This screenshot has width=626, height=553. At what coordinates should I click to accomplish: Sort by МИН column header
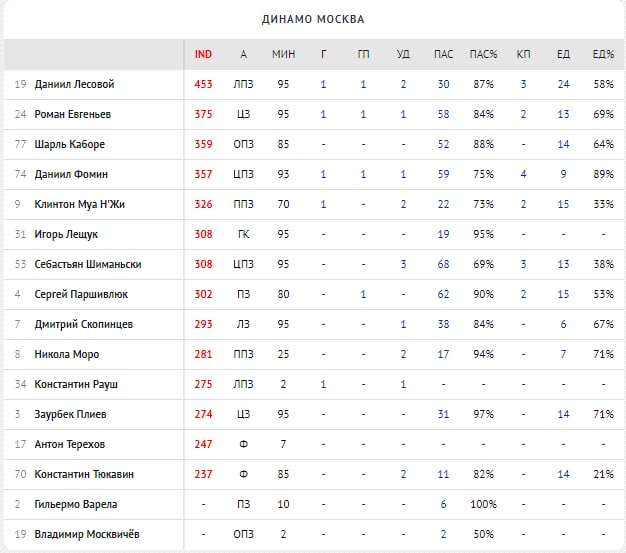283,54
